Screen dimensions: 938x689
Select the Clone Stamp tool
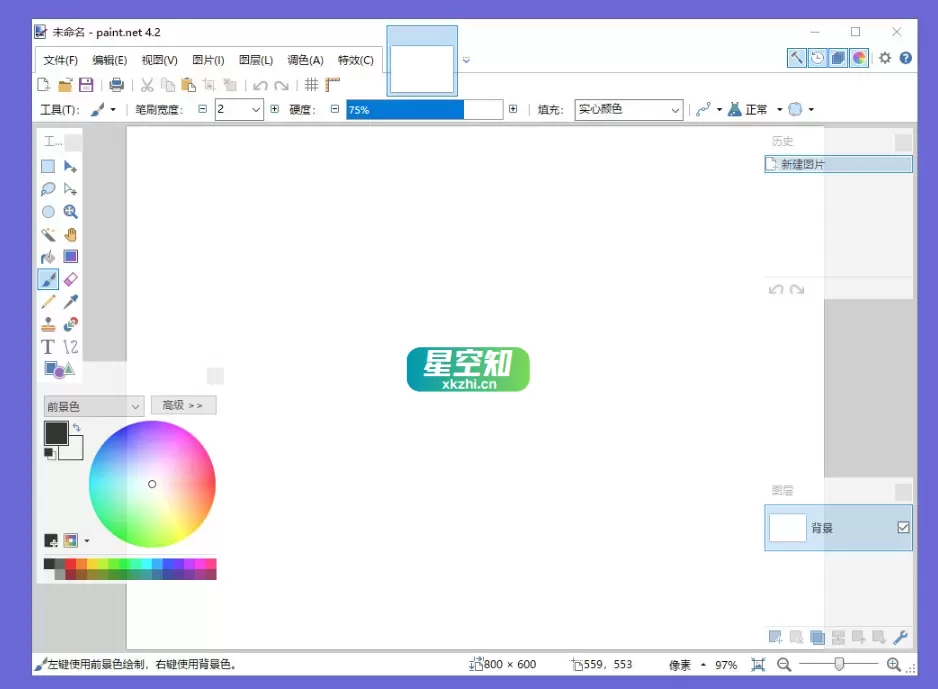(x=48, y=324)
